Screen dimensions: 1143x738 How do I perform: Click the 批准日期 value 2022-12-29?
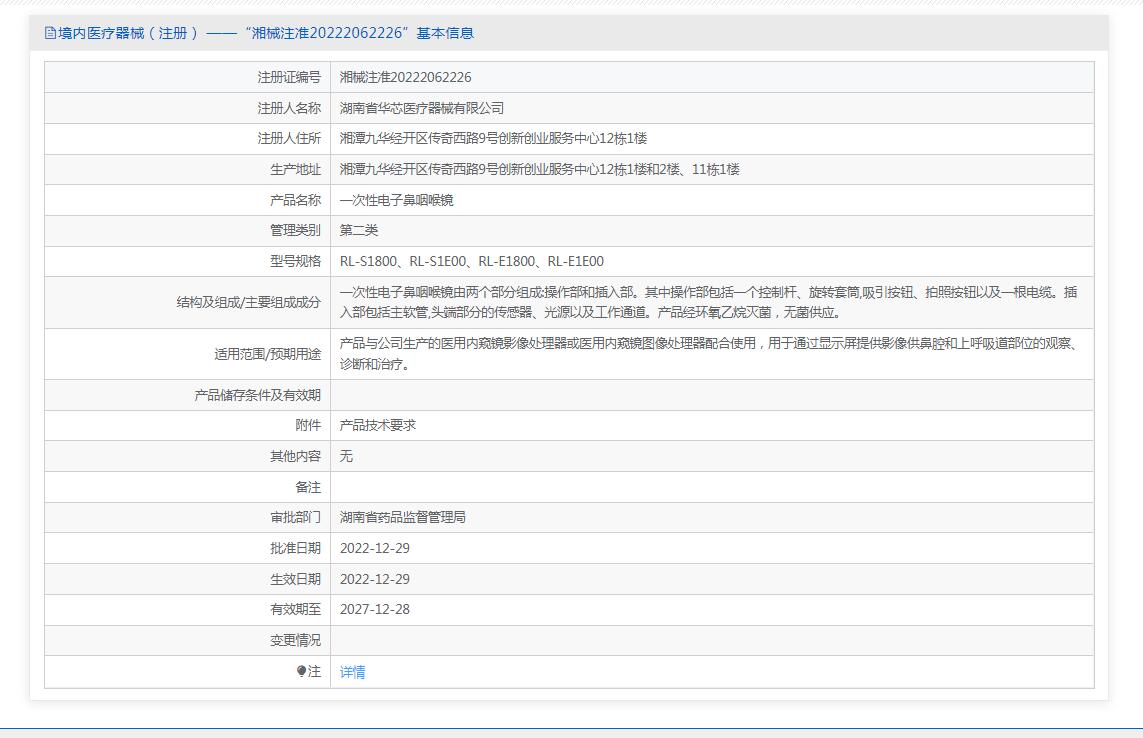pyautogui.click(x=374, y=548)
